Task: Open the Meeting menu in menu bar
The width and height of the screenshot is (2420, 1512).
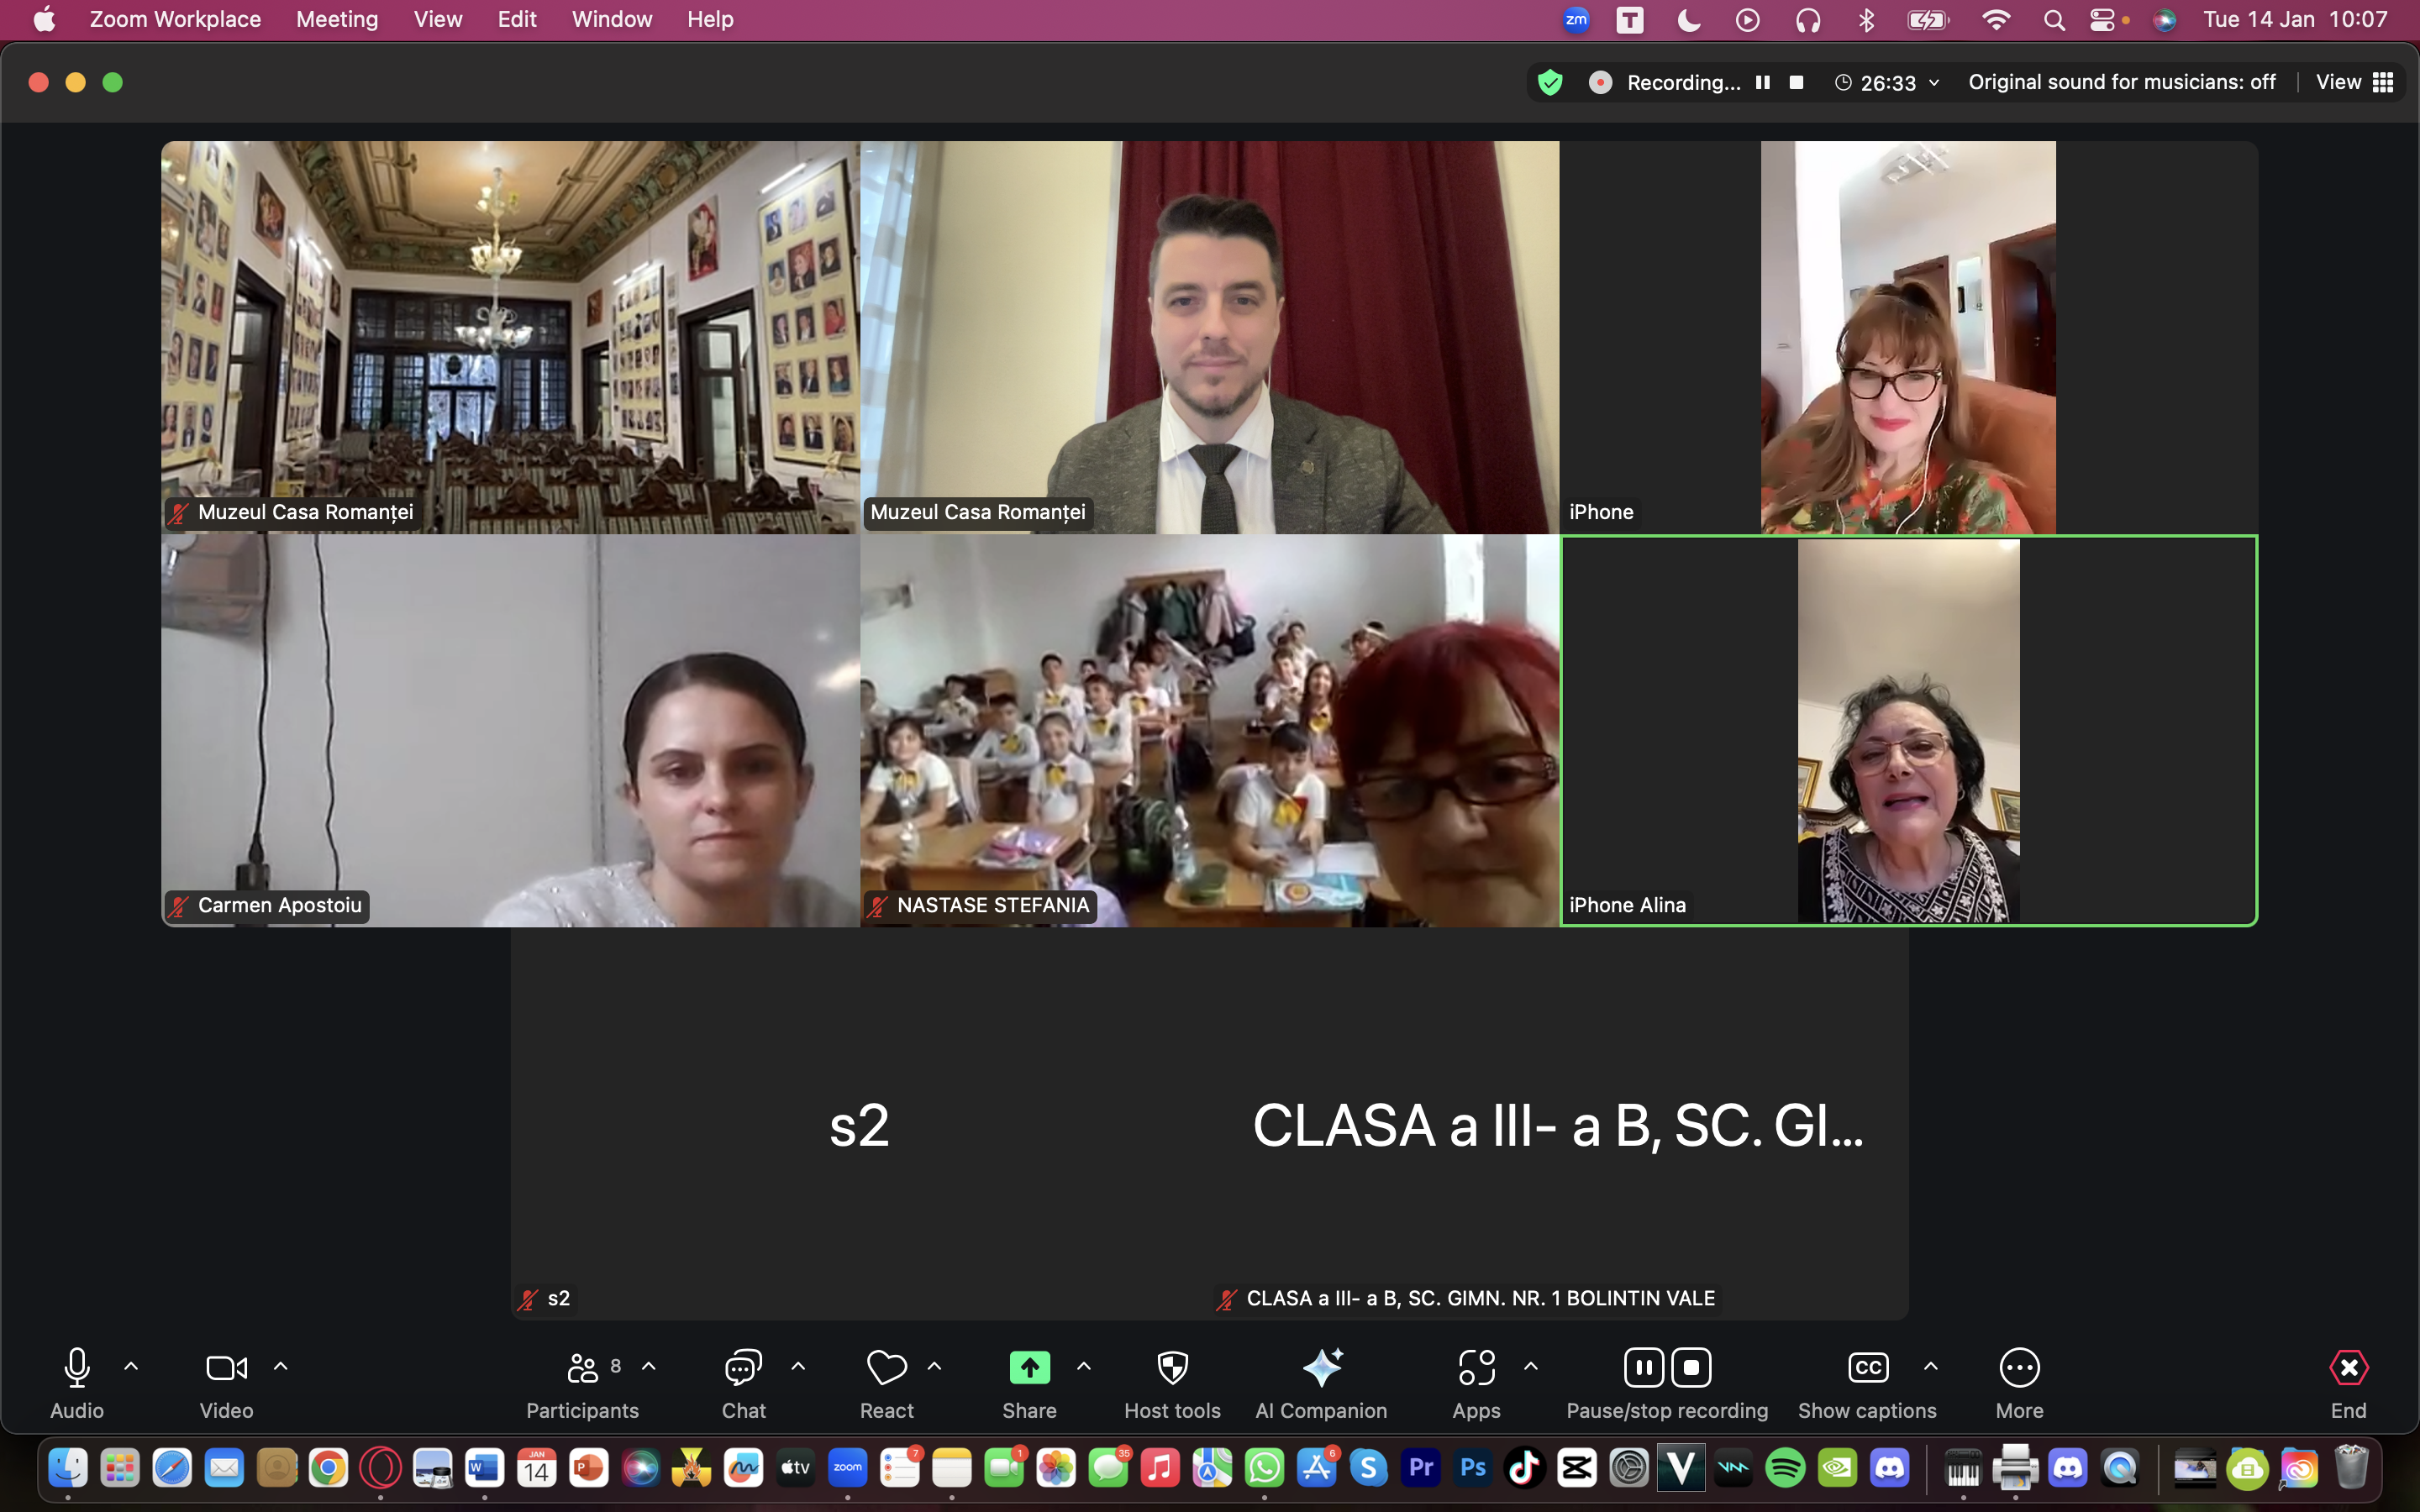Action: coord(337,19)
